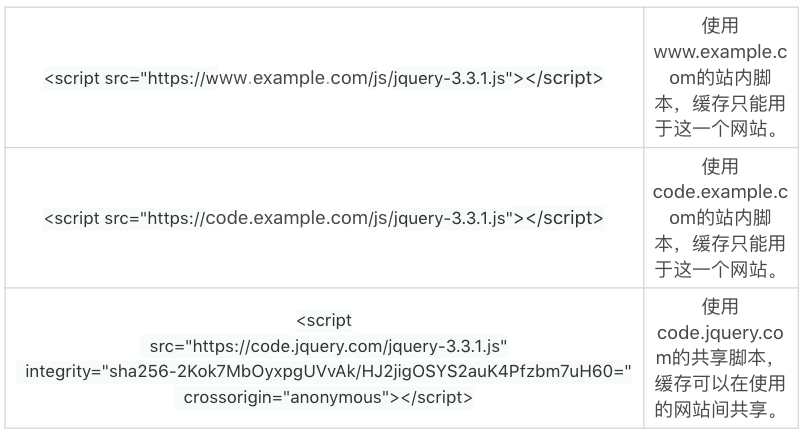Click "使用" at top of second description cell
The height and width of the screenshot is (438, 805).
719,165
